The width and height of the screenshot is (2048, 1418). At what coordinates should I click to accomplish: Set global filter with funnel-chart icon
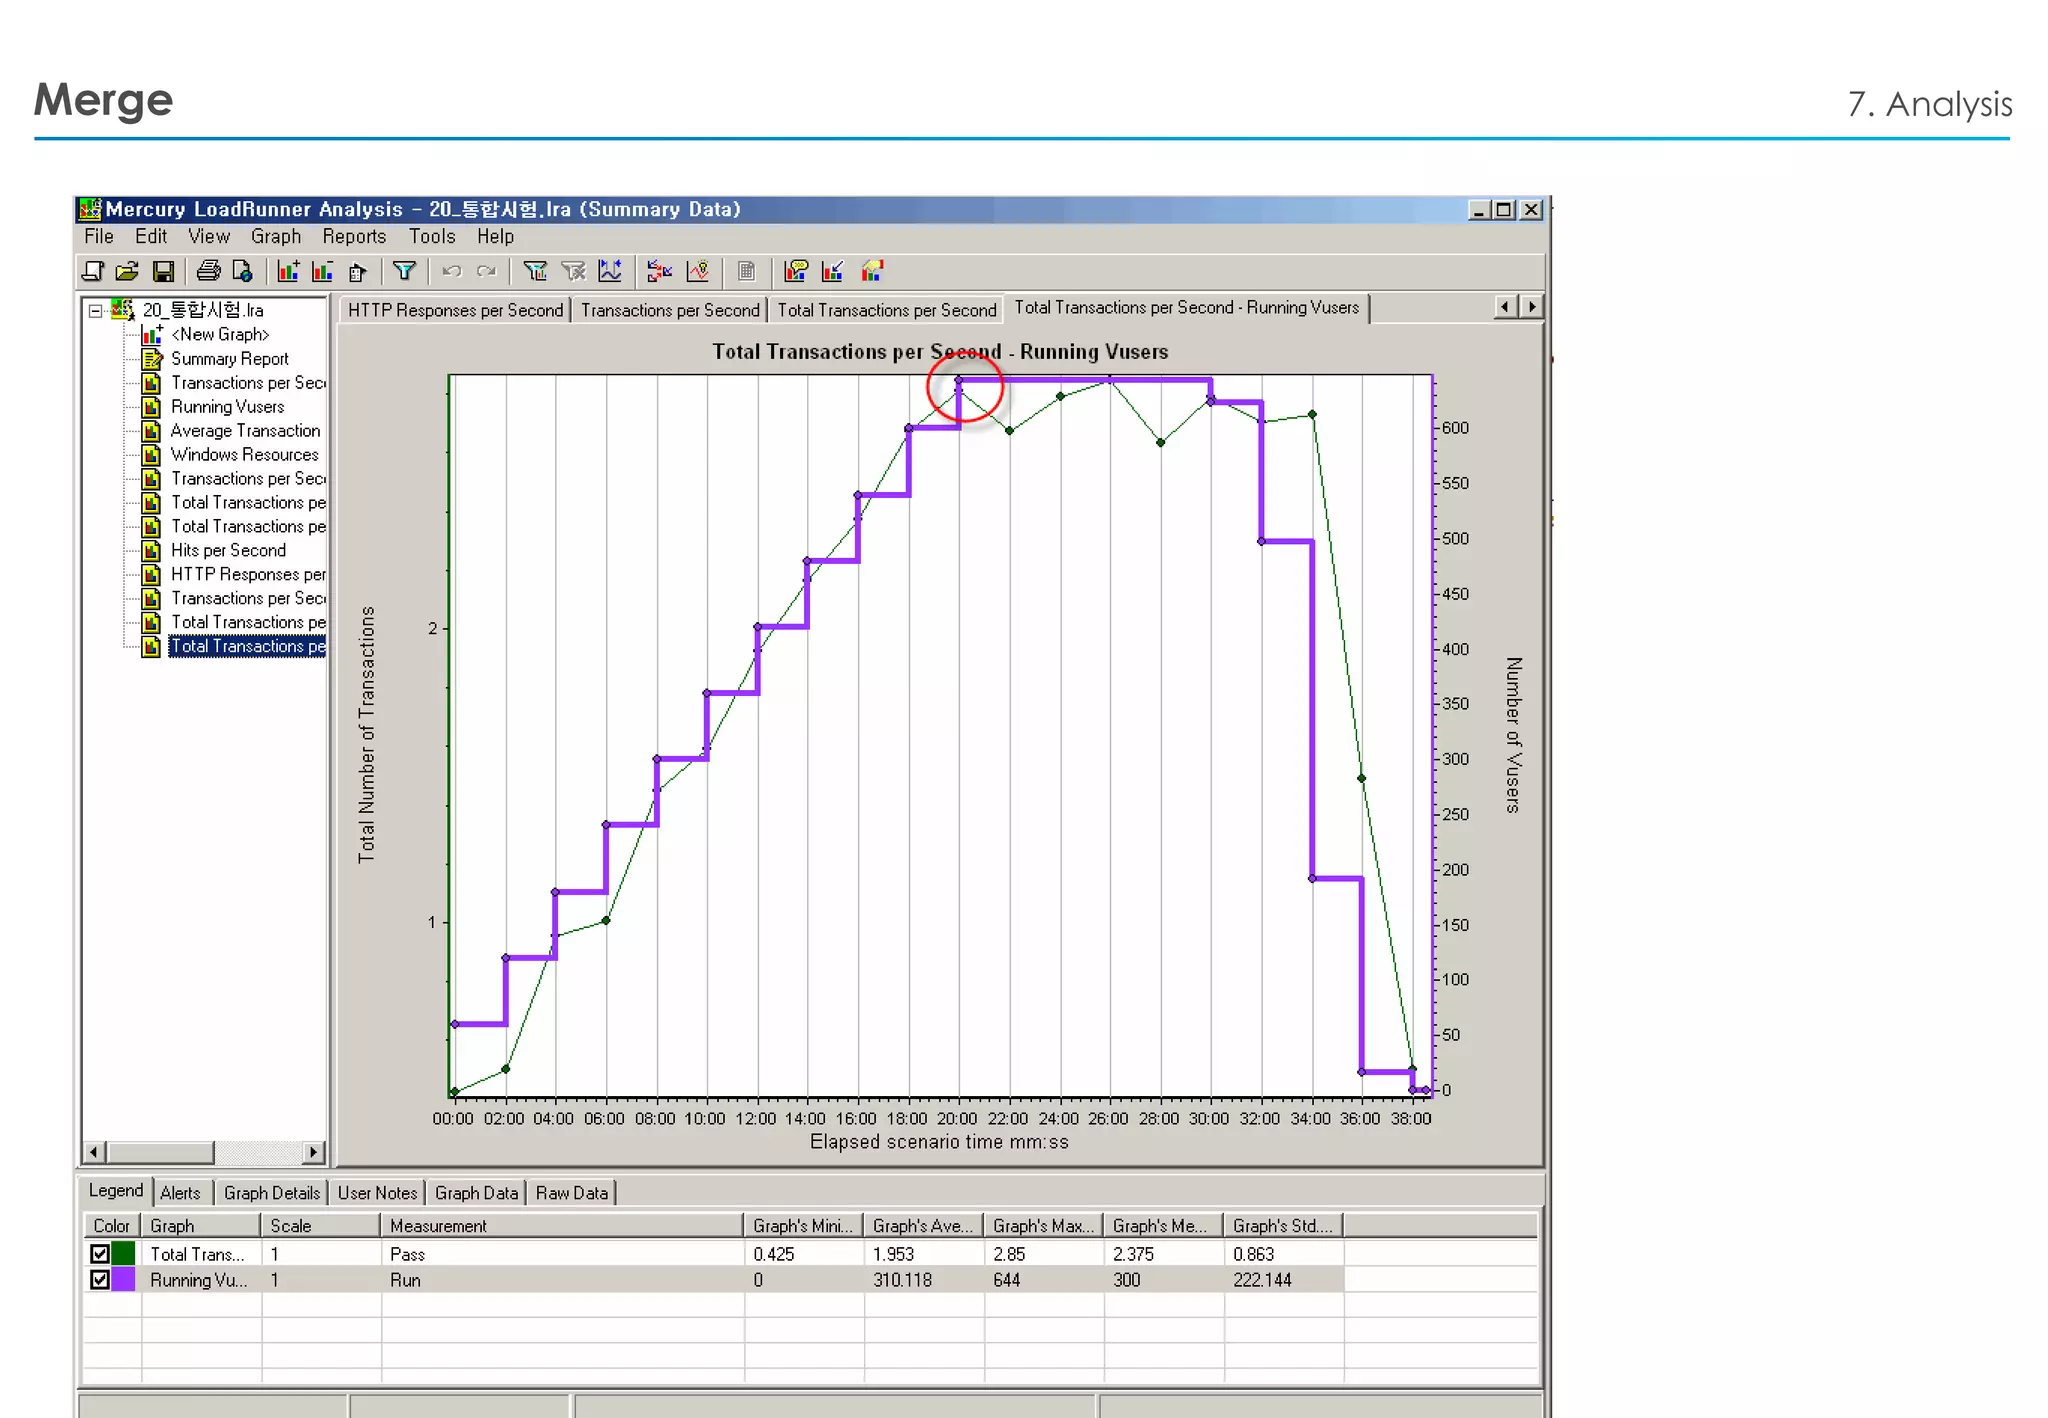(x=535, y=271)
